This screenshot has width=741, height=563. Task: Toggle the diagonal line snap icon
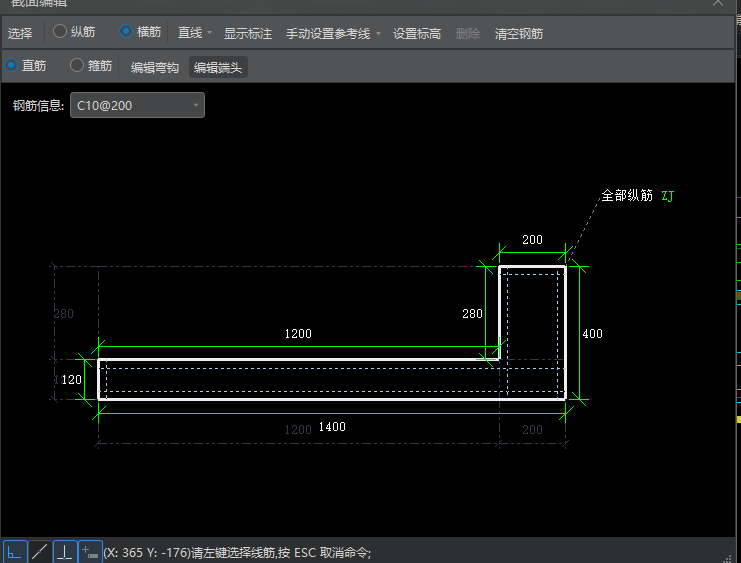coord(40,551)
